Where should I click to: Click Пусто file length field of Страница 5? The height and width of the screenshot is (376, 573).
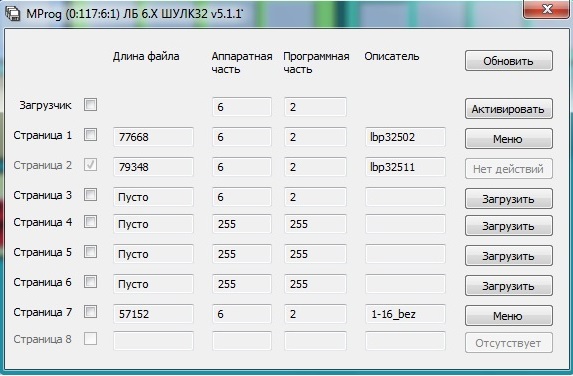coord(153,254)
